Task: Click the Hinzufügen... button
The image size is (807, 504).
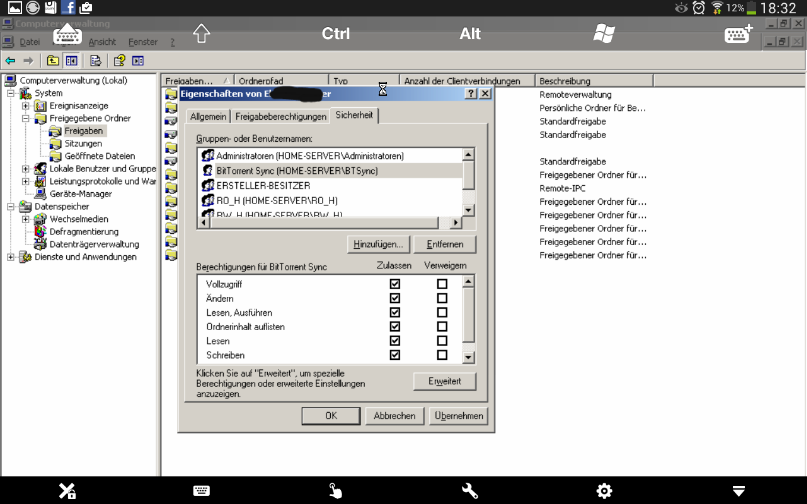Action: click(x=378, y=245)
